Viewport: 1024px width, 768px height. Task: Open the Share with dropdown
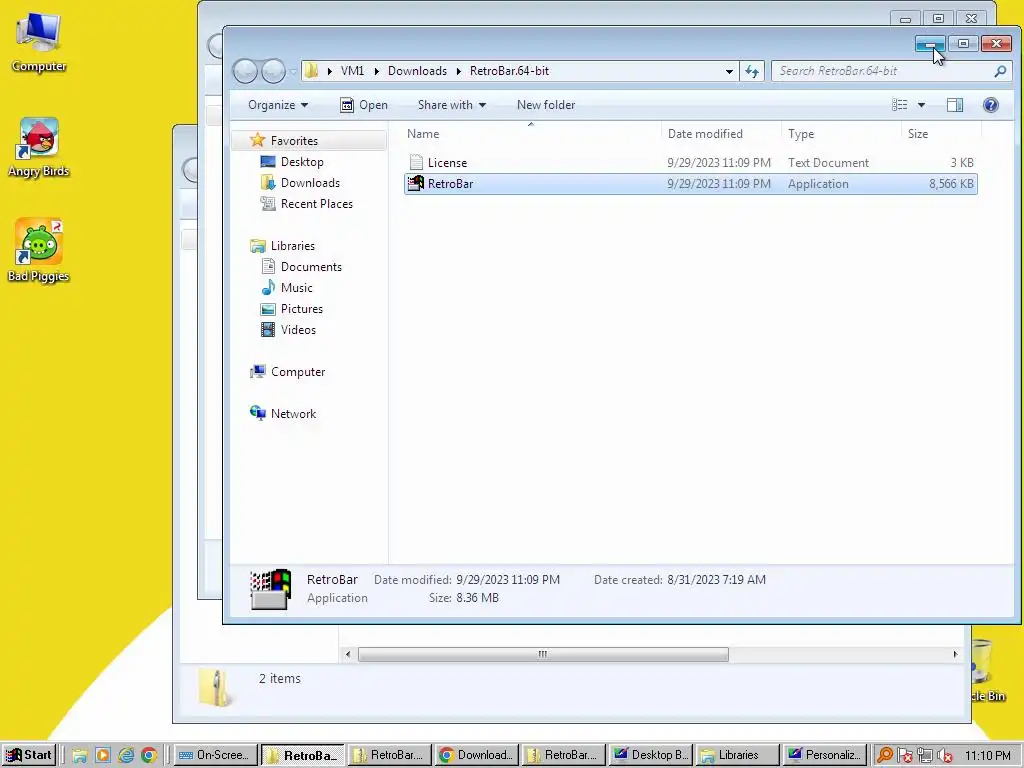point(452,104)
